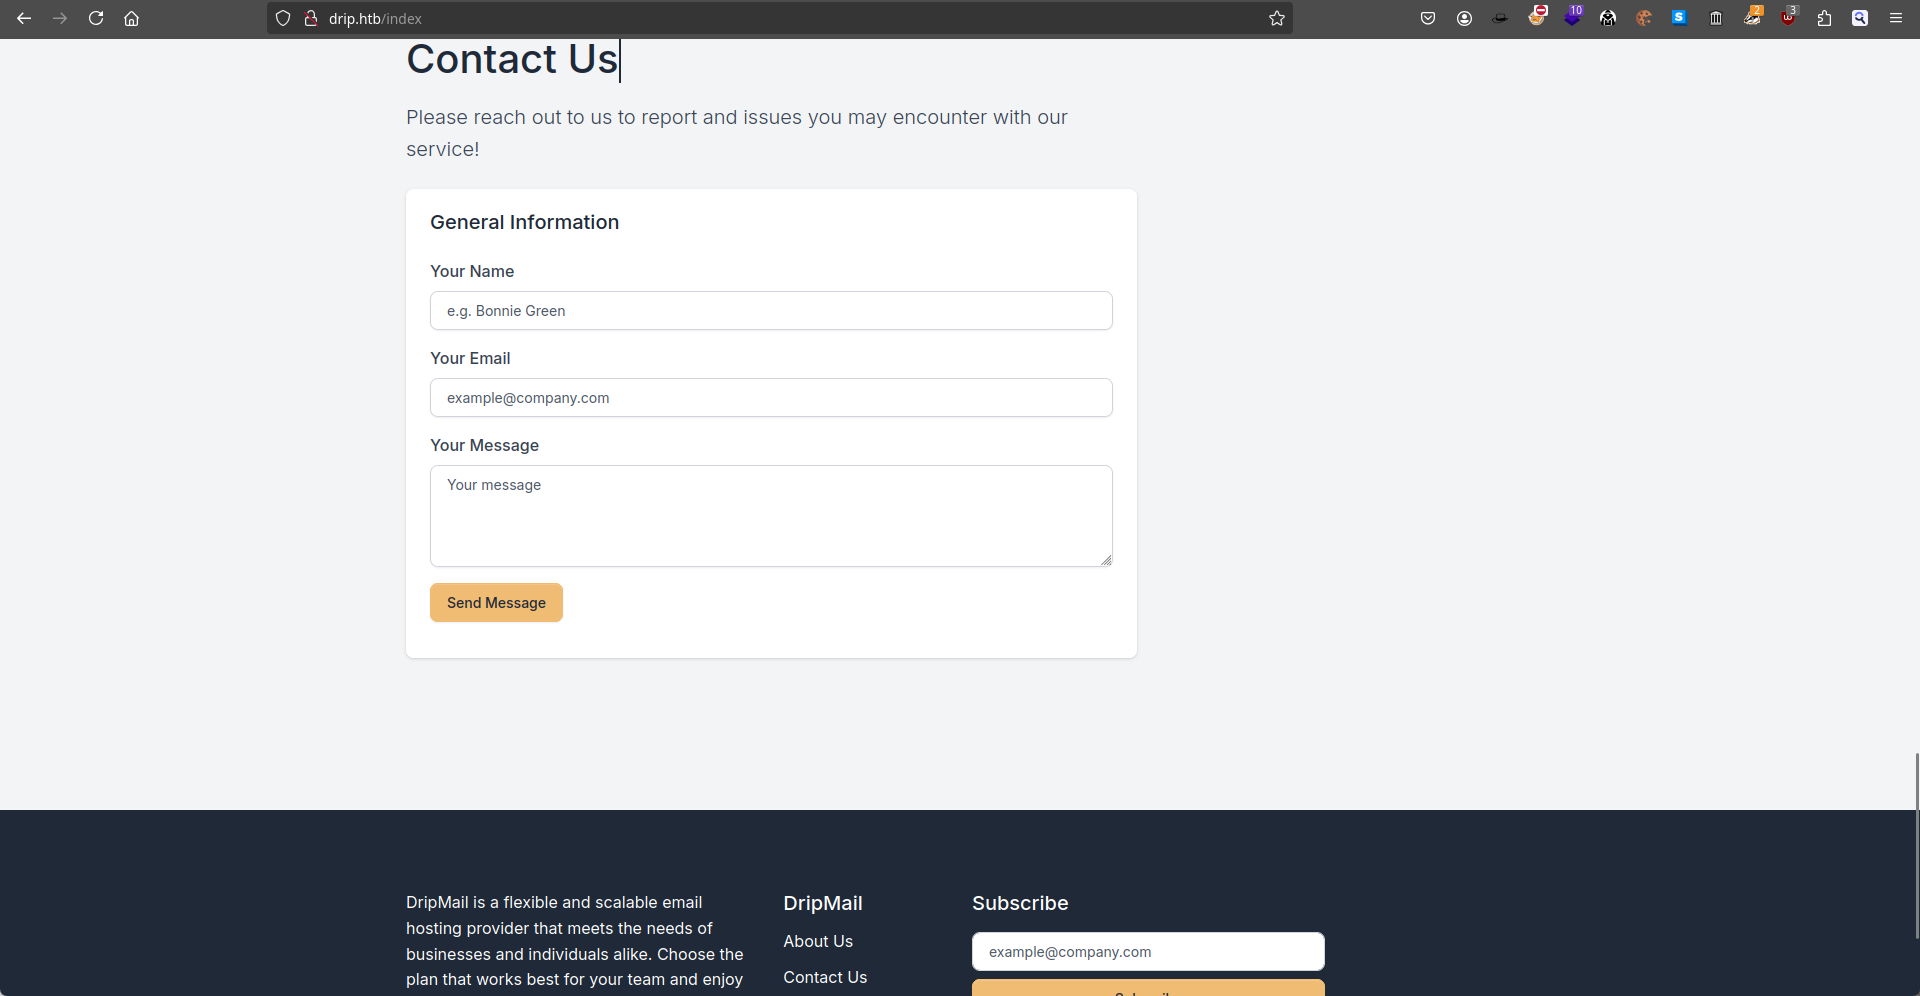Focus the Your Email input field
The height and width of the screenshot is (996, 1920).
pos(771,398)
